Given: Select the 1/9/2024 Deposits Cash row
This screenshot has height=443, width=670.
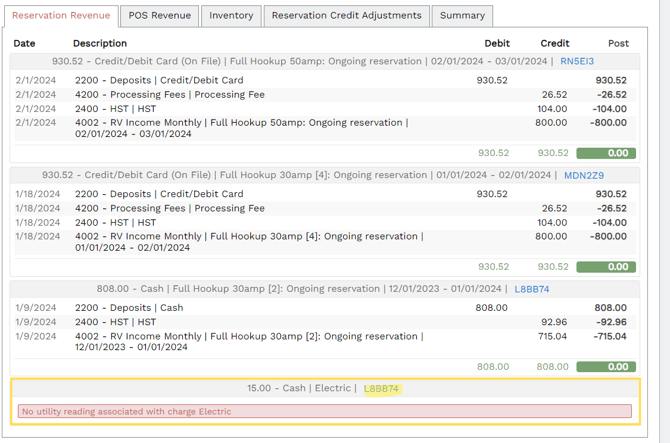Looking at the screenshot, I should pos(129,308).
